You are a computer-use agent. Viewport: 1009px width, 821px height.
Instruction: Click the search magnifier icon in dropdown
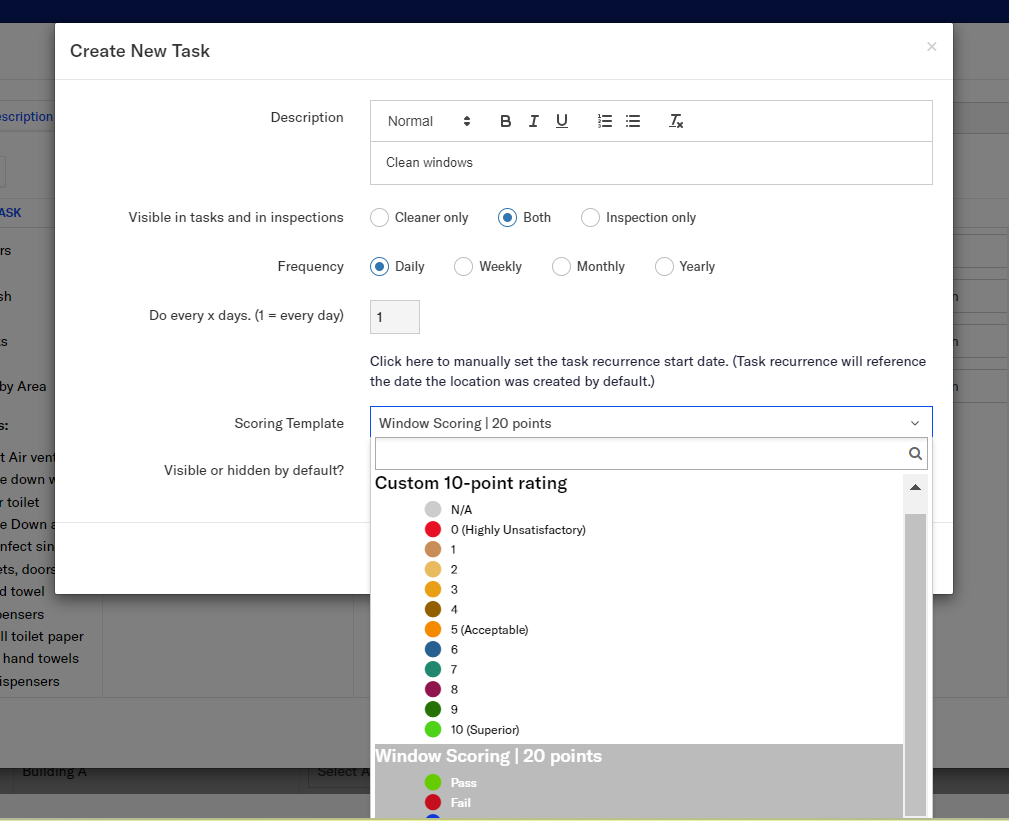tap(914, 454)
